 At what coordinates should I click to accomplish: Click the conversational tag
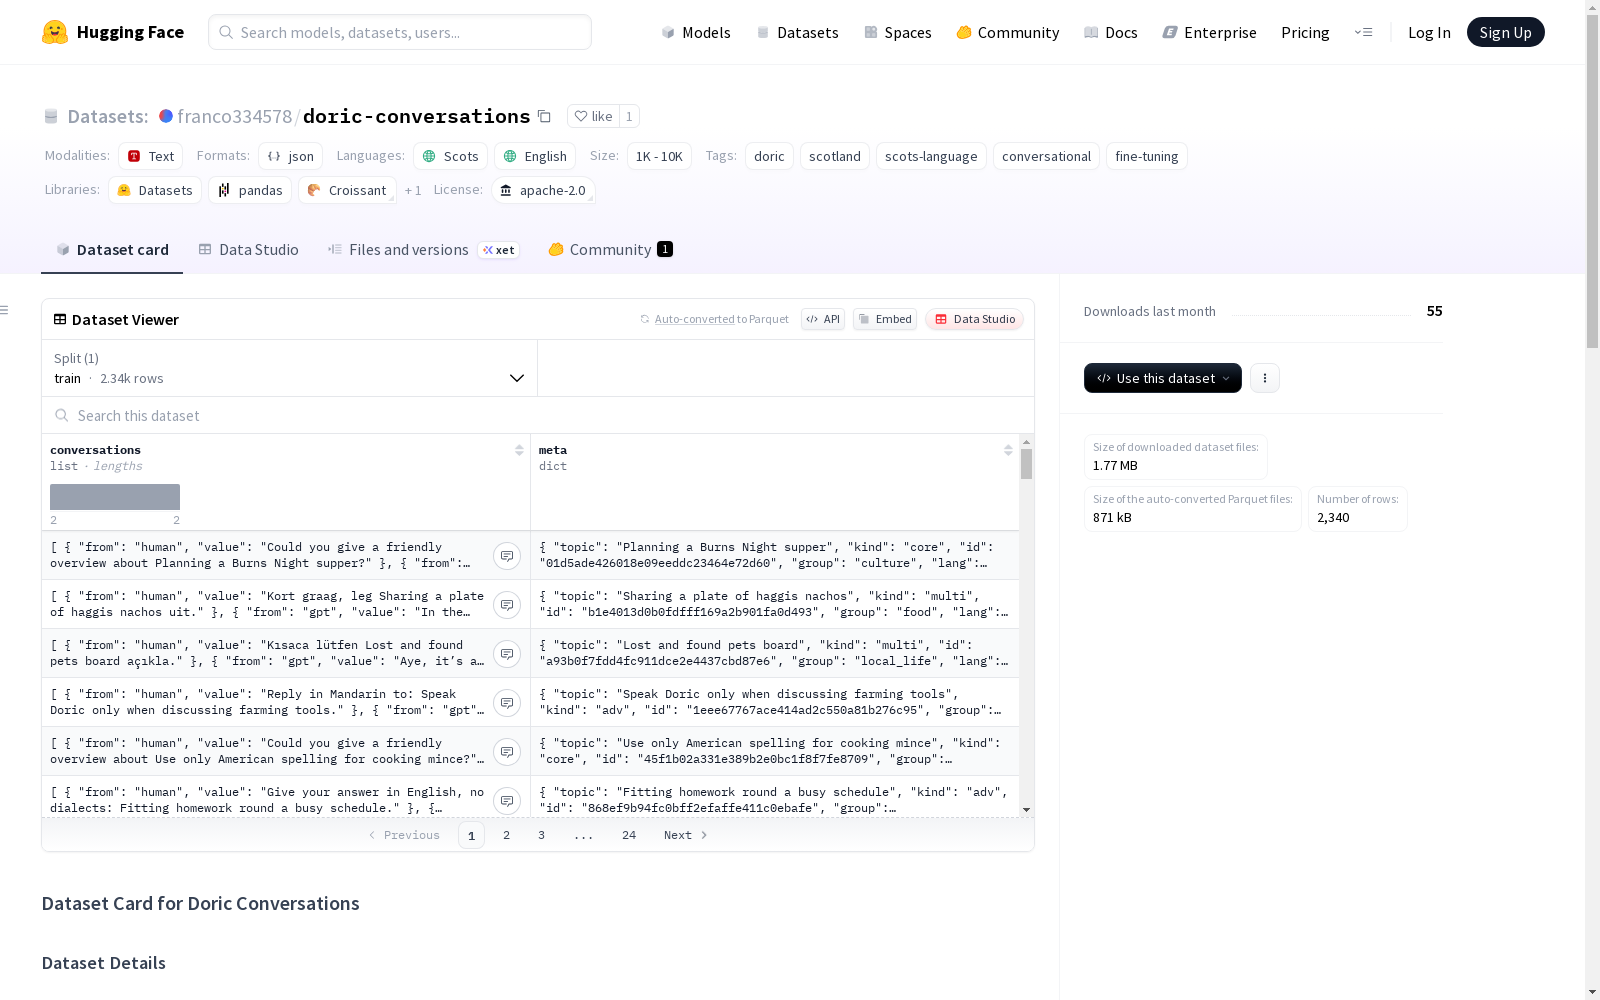[x=1046, y=156]
